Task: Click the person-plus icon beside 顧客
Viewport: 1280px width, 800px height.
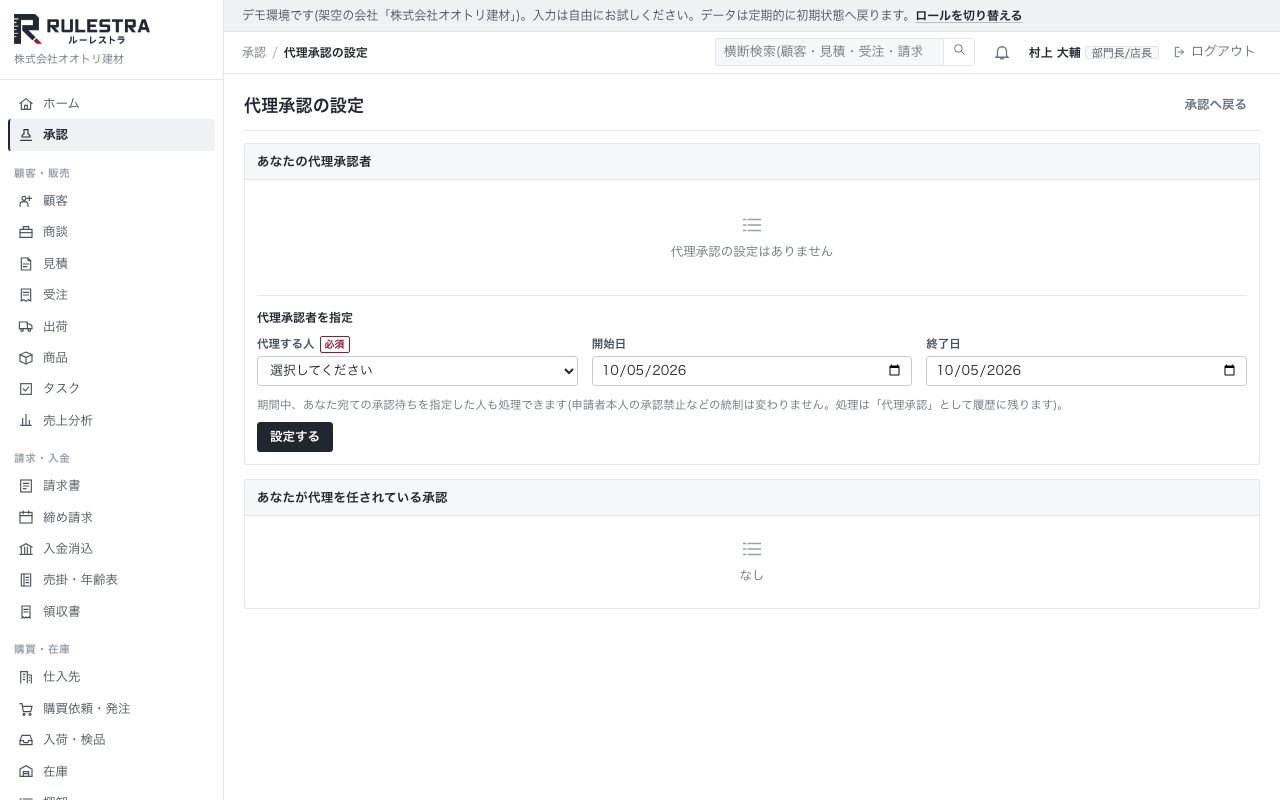Action: [x=26, y=201]
